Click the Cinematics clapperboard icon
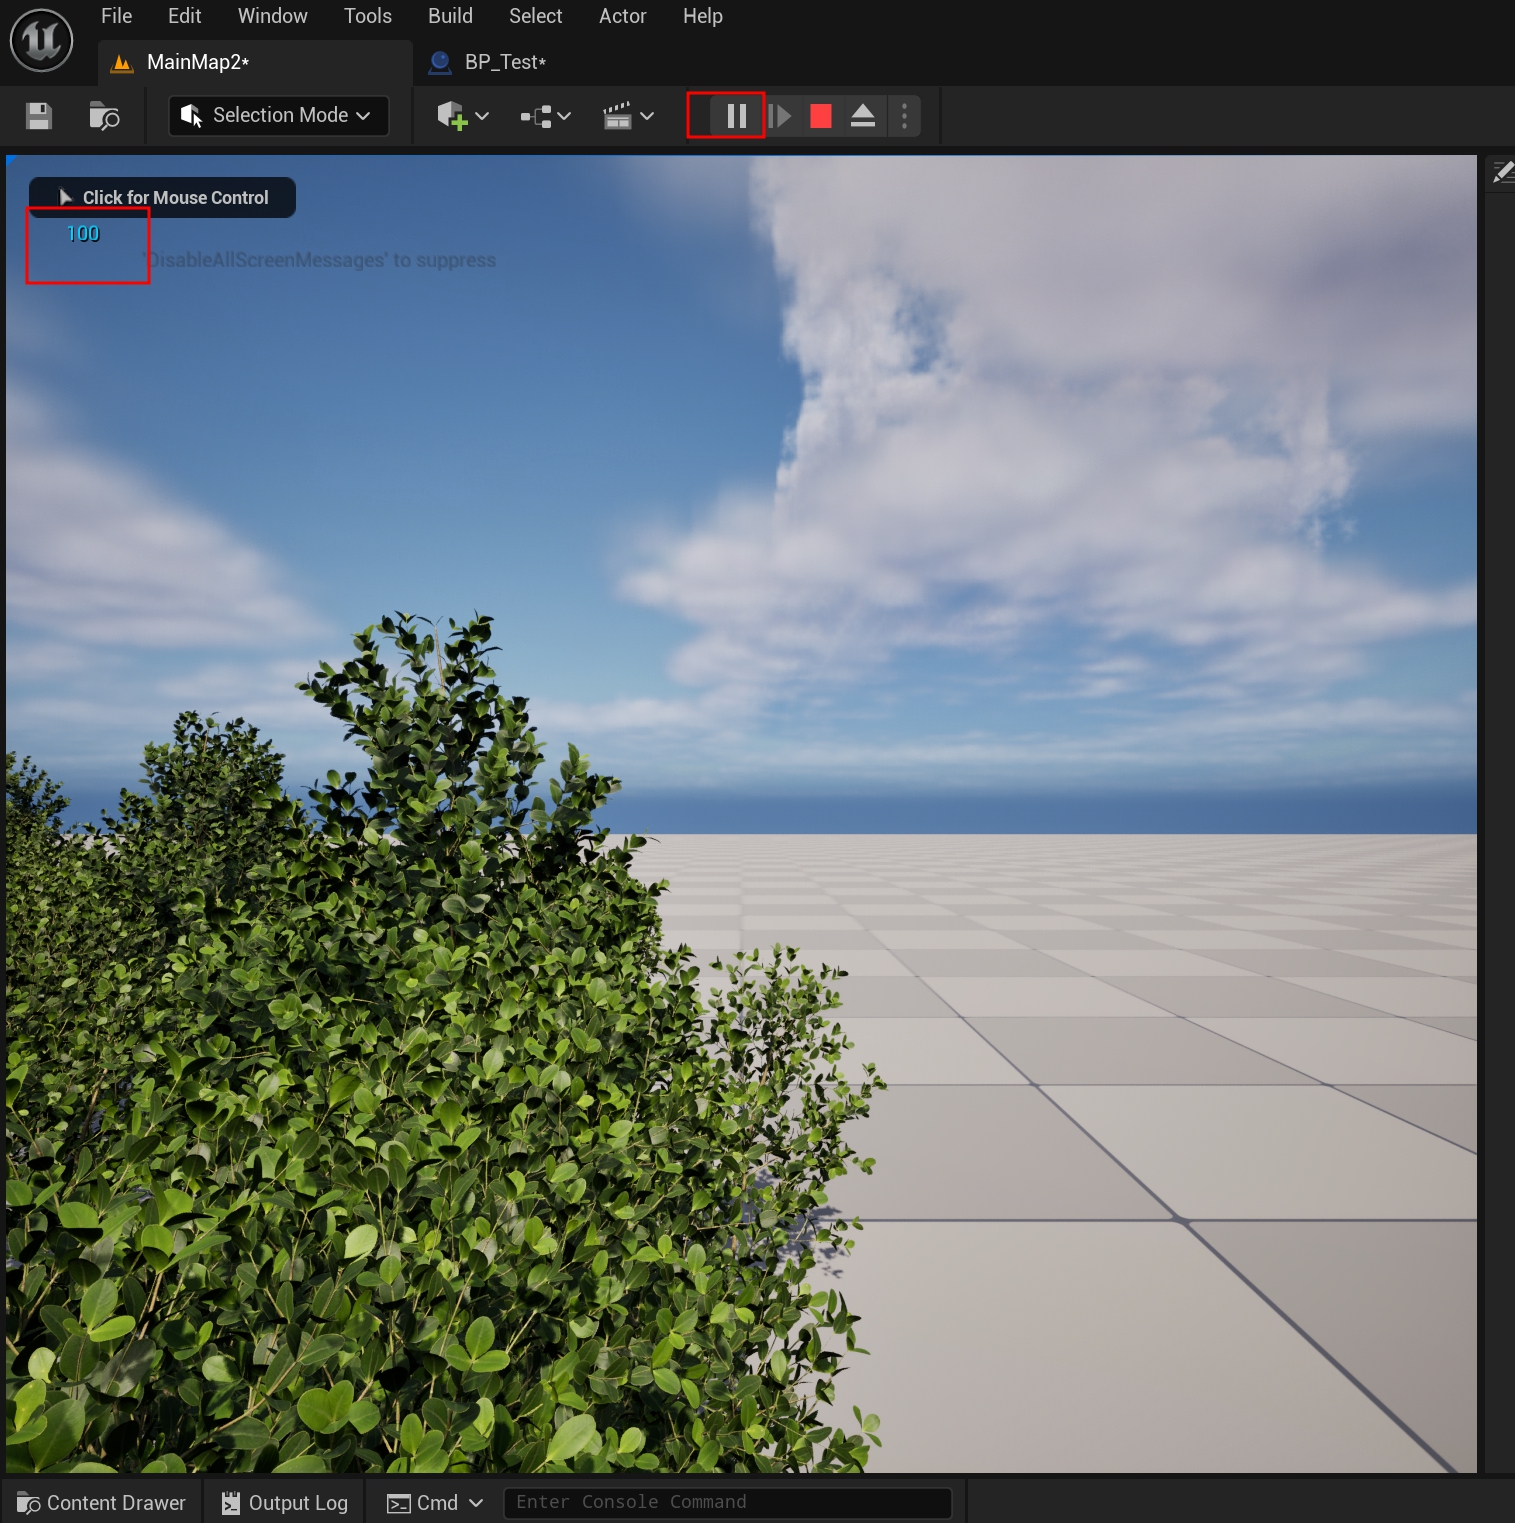The width and height of the screenshot is (1515, 1523). tap(618, 116)
